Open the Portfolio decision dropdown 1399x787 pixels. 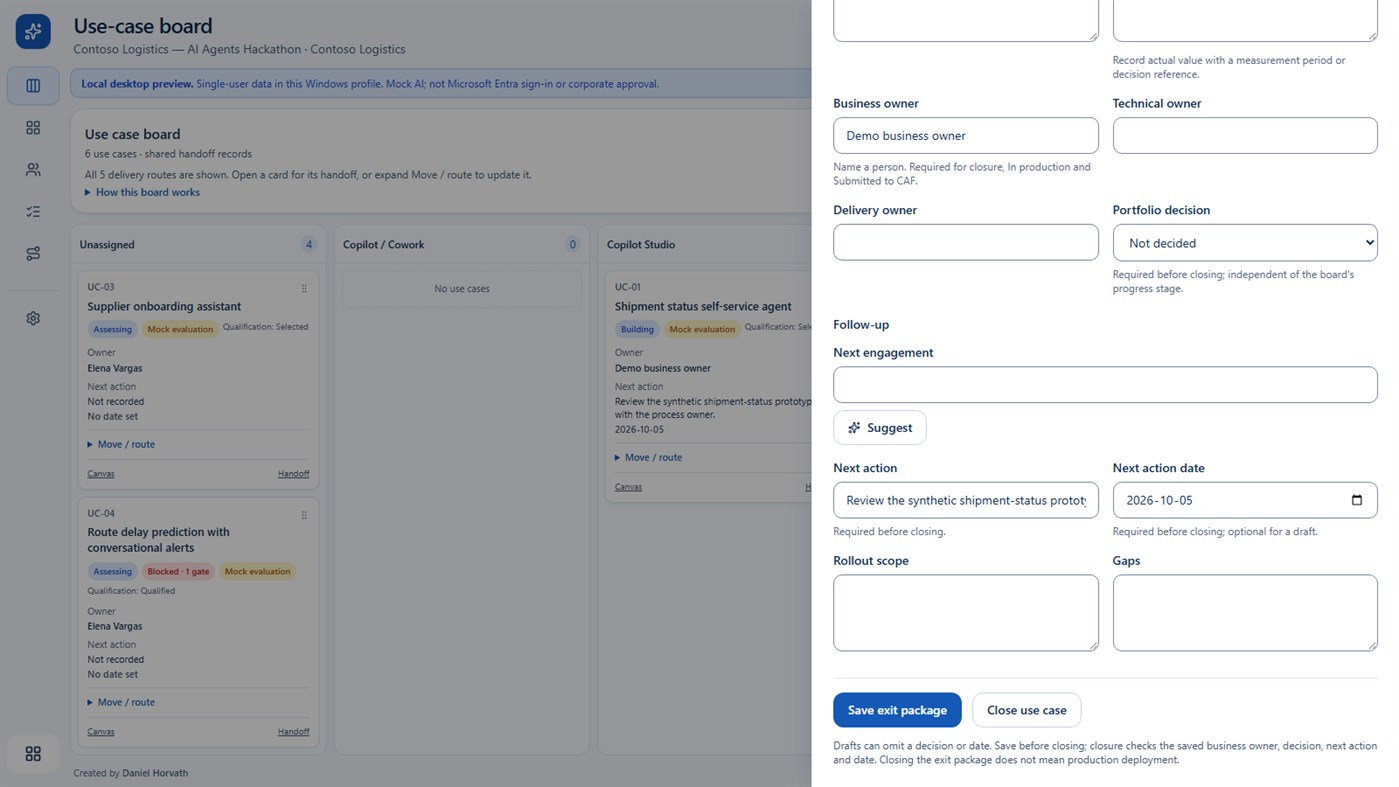pyautogui.click(x=1245, y=243)
